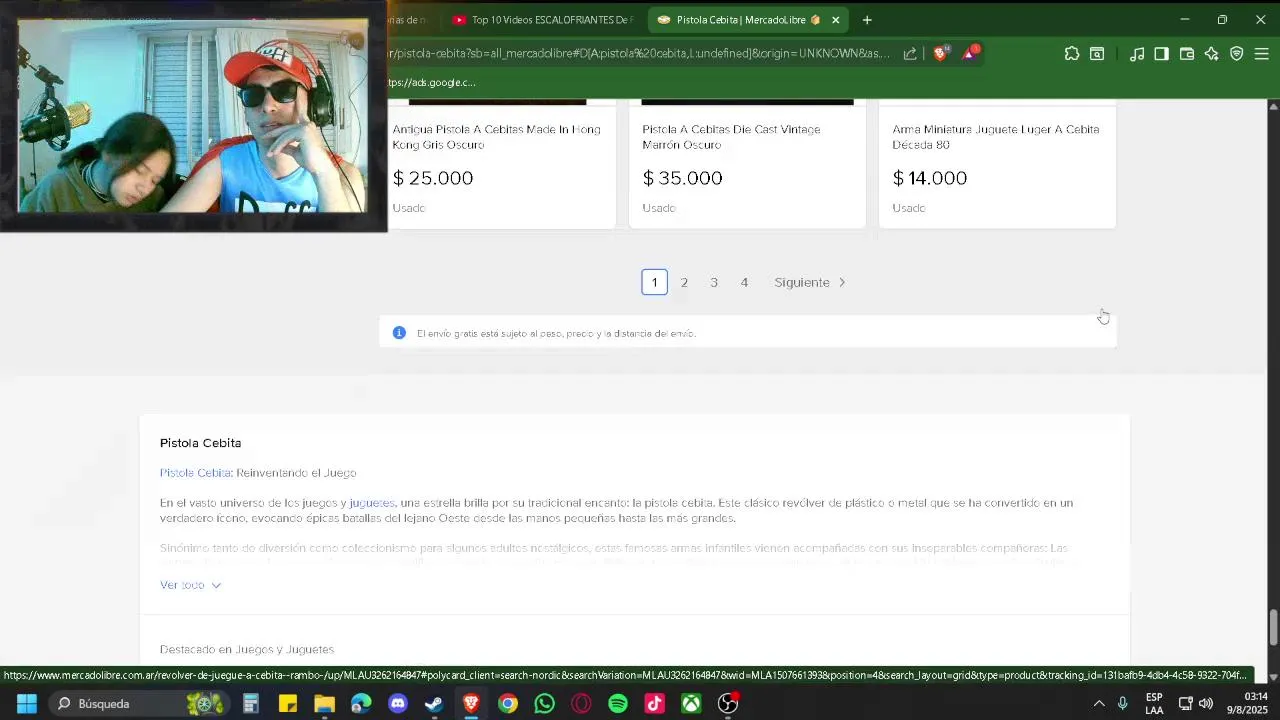
Task: Open Microsoft Edge from the taskbar
Action: (x=361, y=704)
